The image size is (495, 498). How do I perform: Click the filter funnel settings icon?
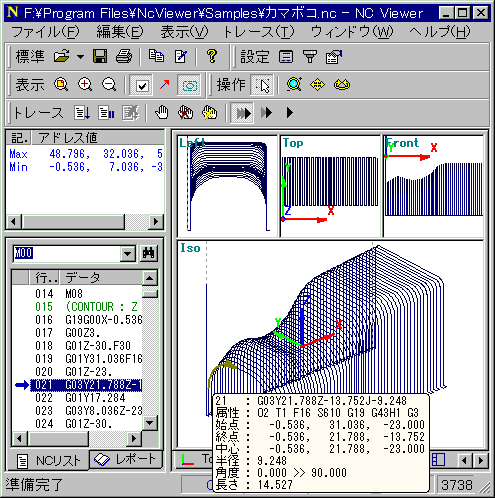click(x=310, y=56)
